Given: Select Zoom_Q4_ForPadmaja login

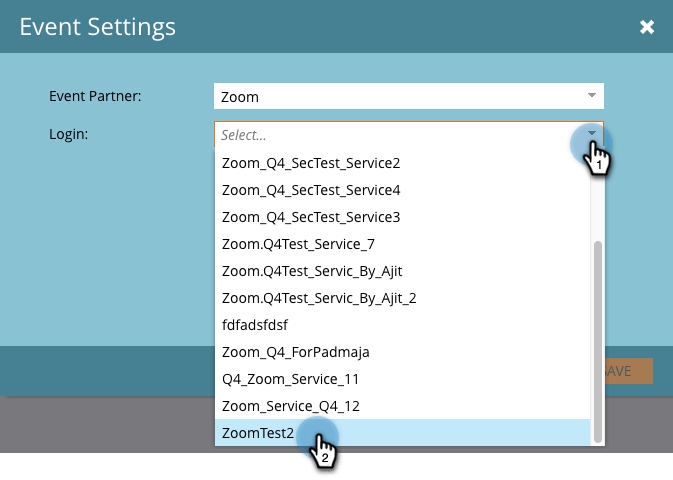Looking at the screenshot, I should pos(402,352).
